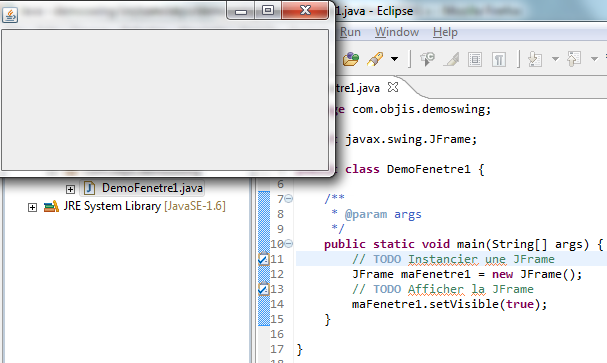Click line number 12 in the editor gutter
607x363 pixels.
(277, 274)
